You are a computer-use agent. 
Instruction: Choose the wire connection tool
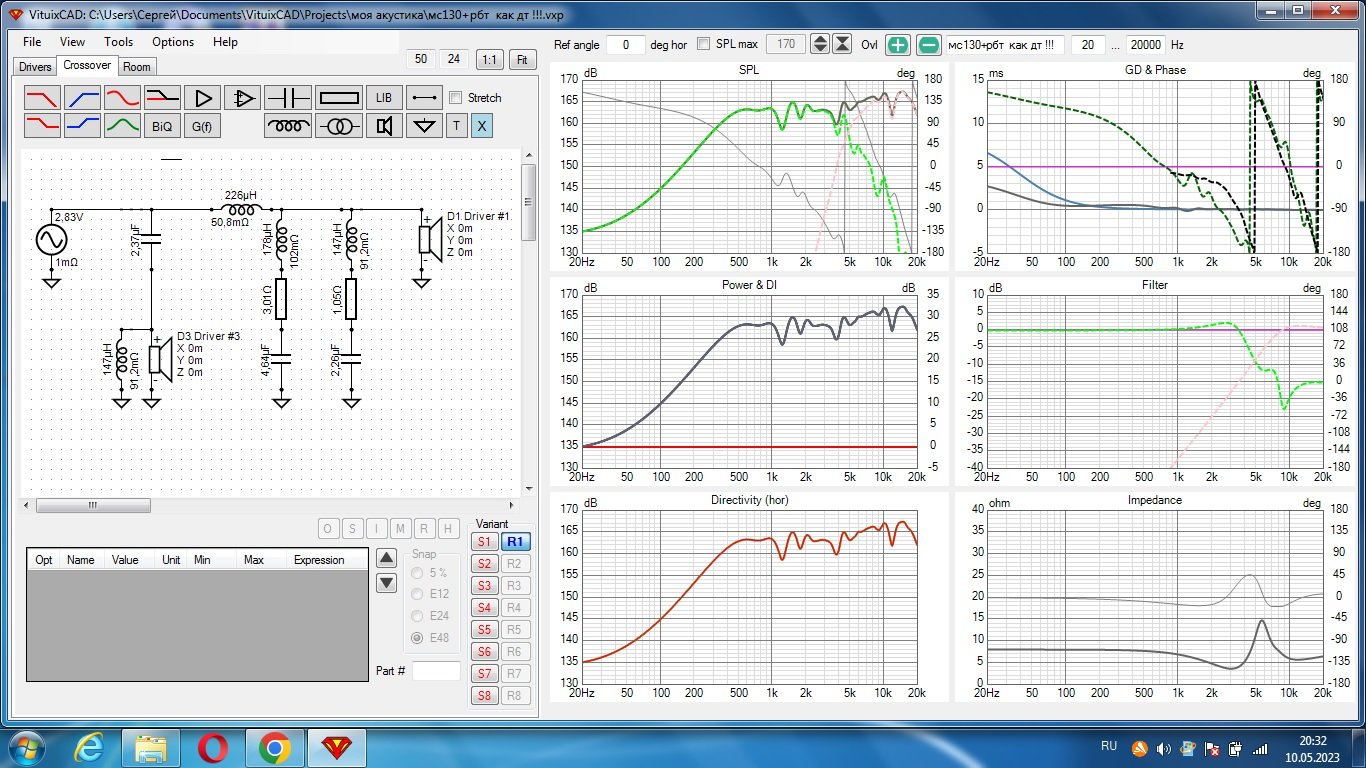pyautogui.click(x=424, y=98)
